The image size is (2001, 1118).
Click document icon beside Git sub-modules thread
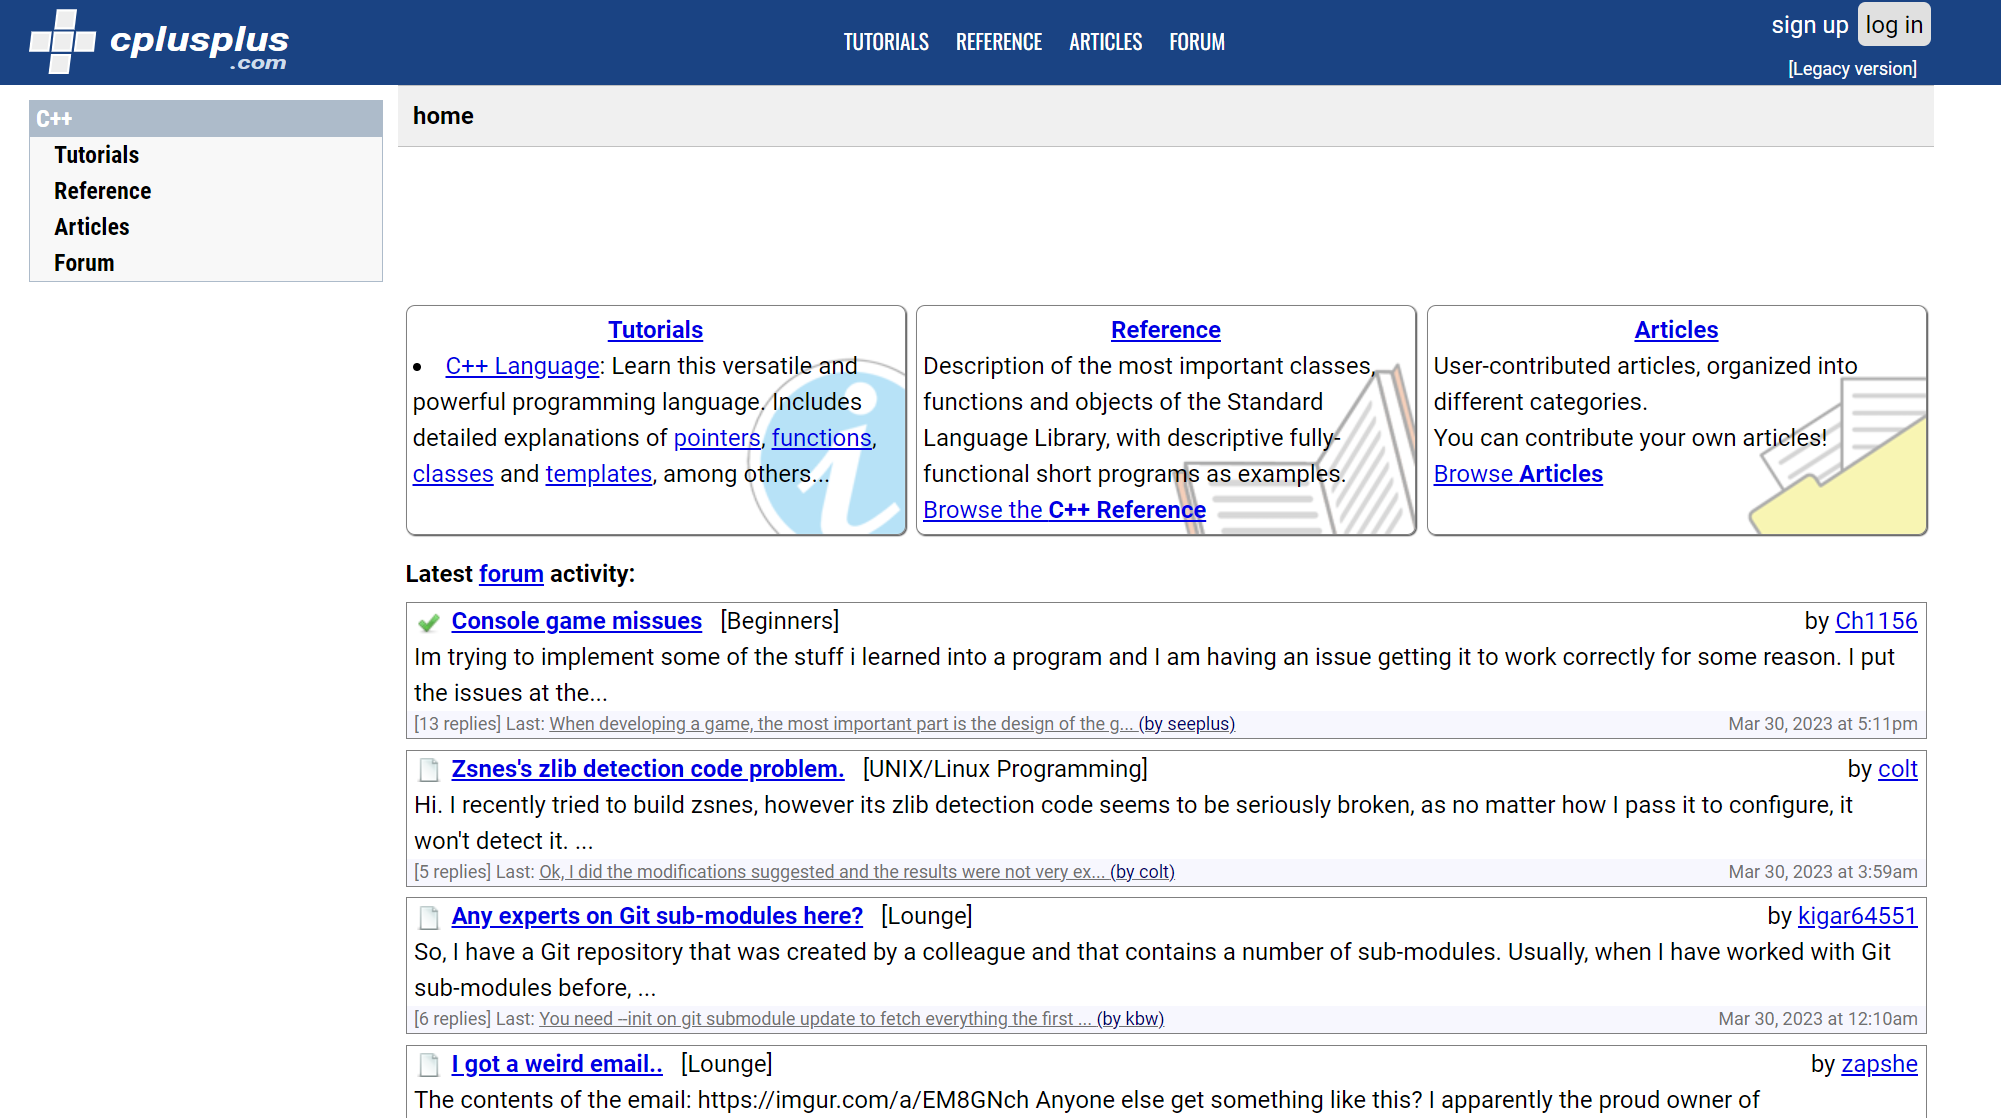[x=429, y=917]
